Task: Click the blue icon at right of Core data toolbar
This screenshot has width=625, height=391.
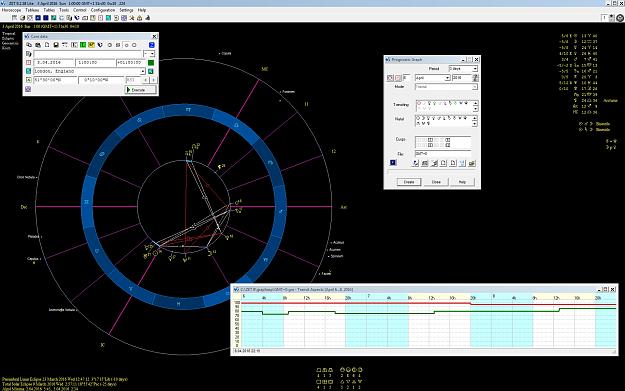Action: pyautogui.click(x=152, y=45)
